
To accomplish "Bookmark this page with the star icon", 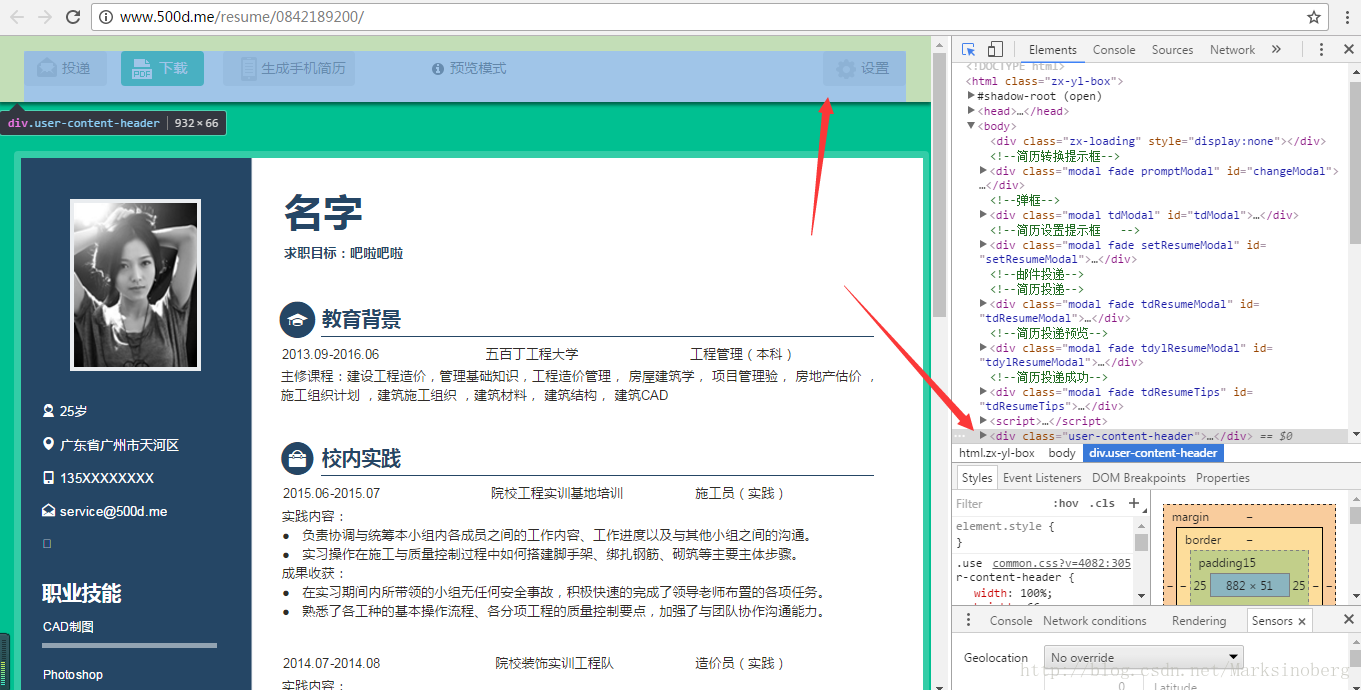I will tap(1314, 17).
